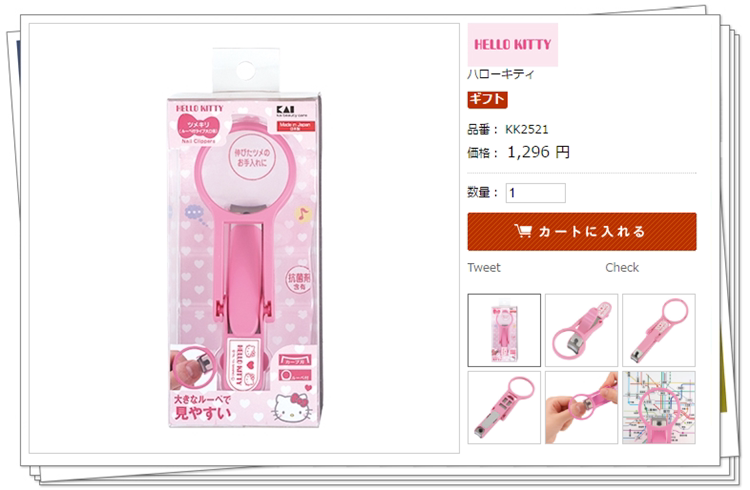Click the main product package image
This screenshot has width=750, height=490.
pyautogui.click(x=244, y=238)
